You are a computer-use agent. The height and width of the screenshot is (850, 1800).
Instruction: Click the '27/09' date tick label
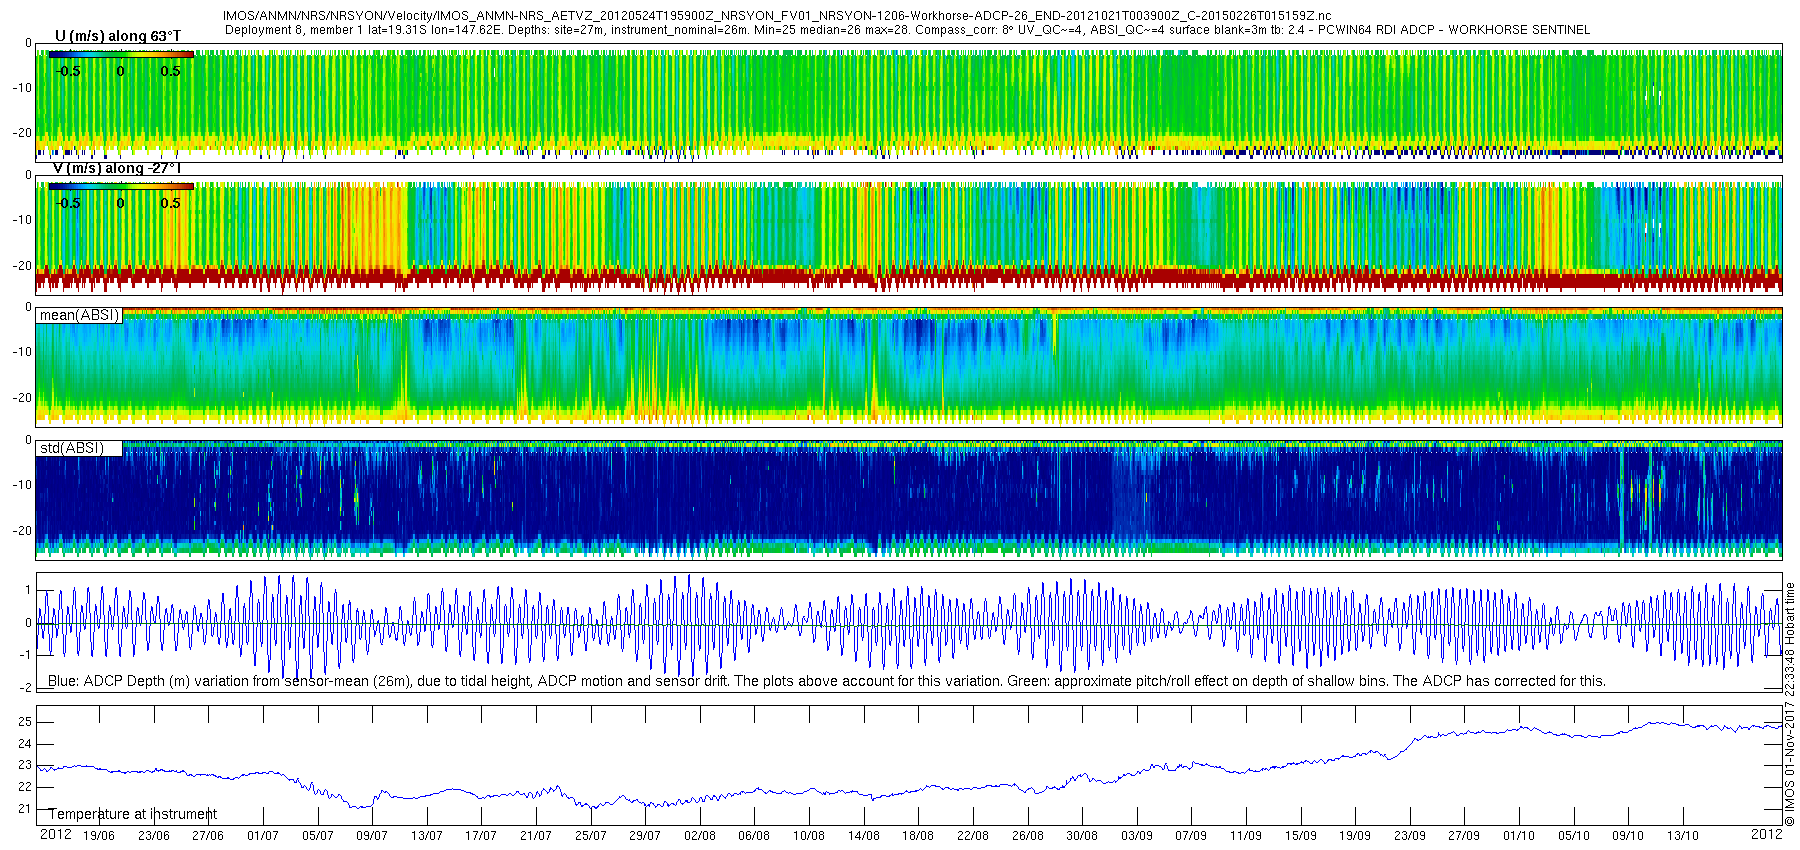coord(1464,836)
